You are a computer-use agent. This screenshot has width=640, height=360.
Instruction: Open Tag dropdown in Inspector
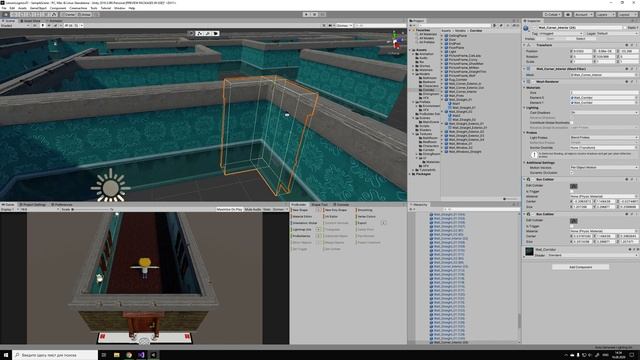coord(561,33)
